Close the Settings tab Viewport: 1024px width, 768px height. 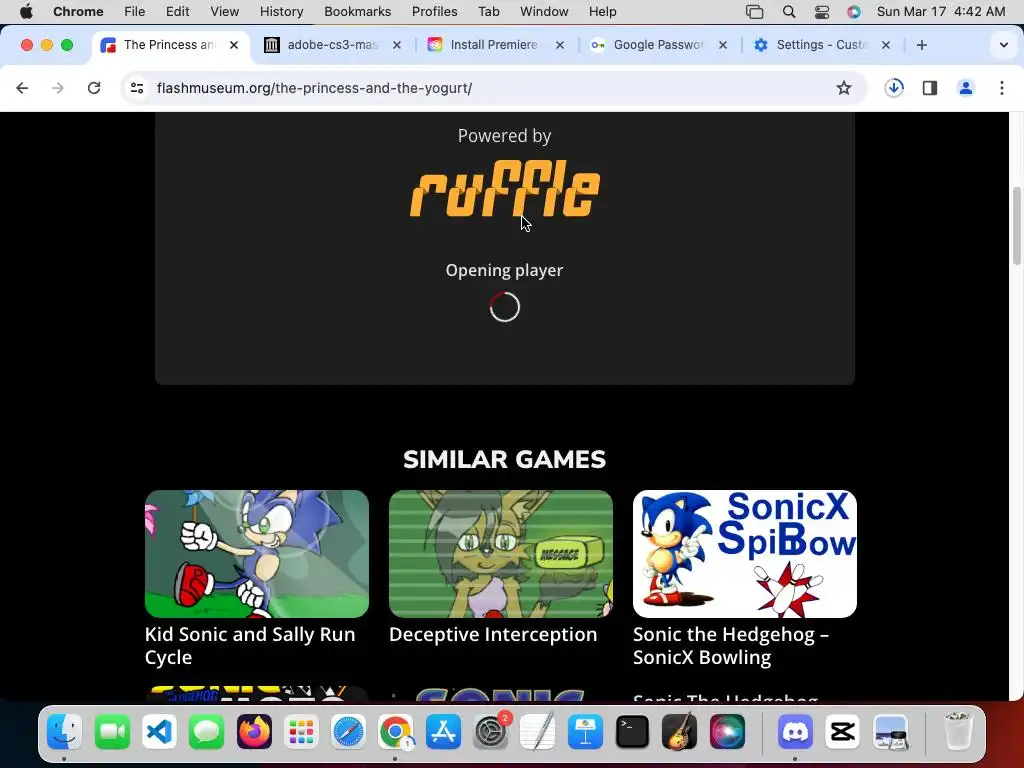click(886, 45)
